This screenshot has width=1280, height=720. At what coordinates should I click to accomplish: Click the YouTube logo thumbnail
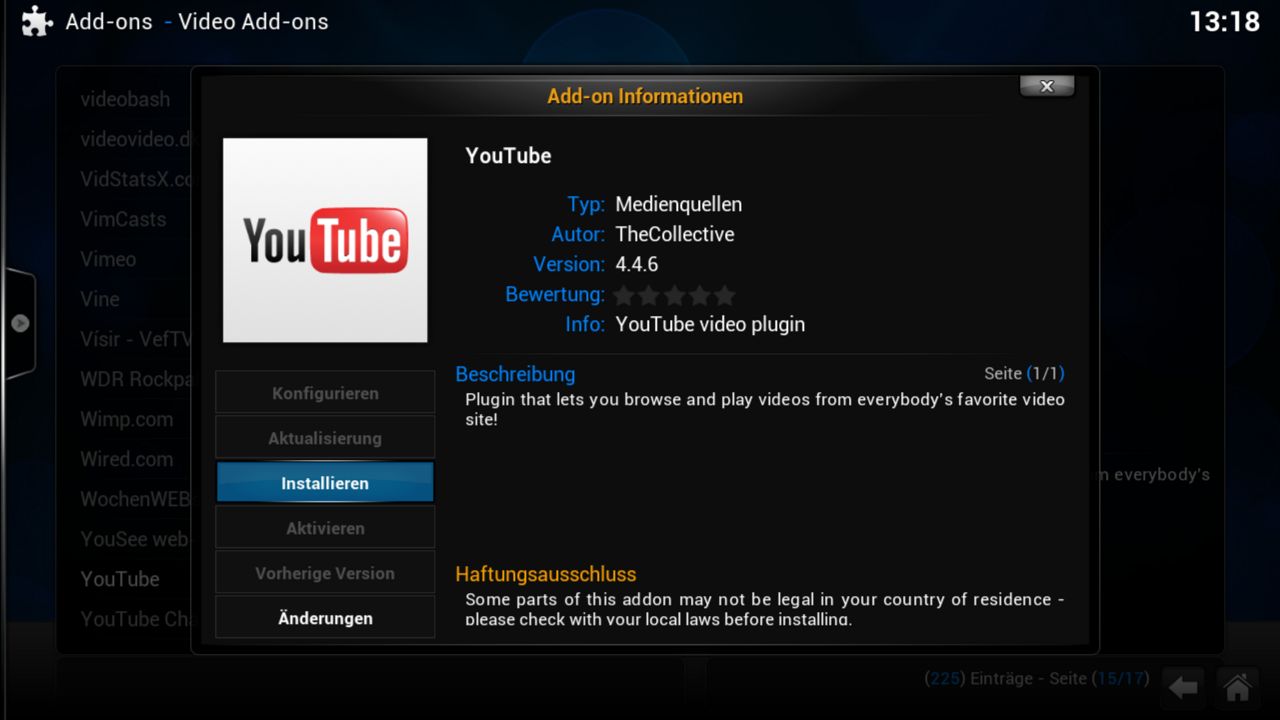[325, 240]
